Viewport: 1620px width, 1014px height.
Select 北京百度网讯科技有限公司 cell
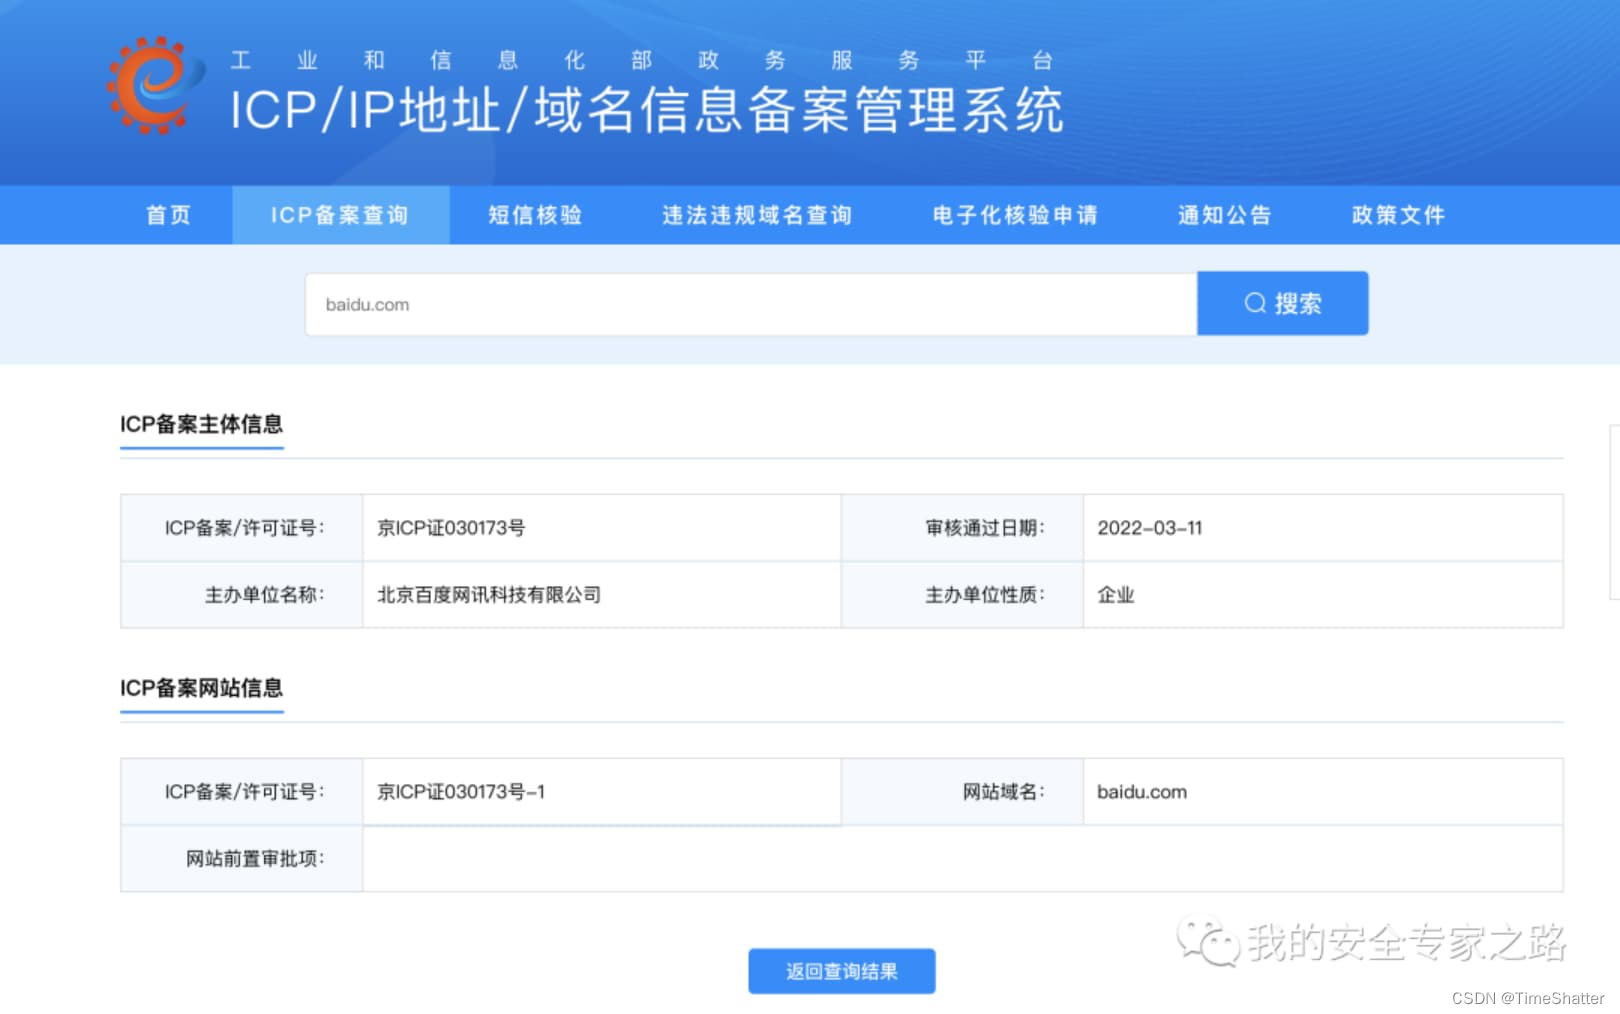point(602,595)
